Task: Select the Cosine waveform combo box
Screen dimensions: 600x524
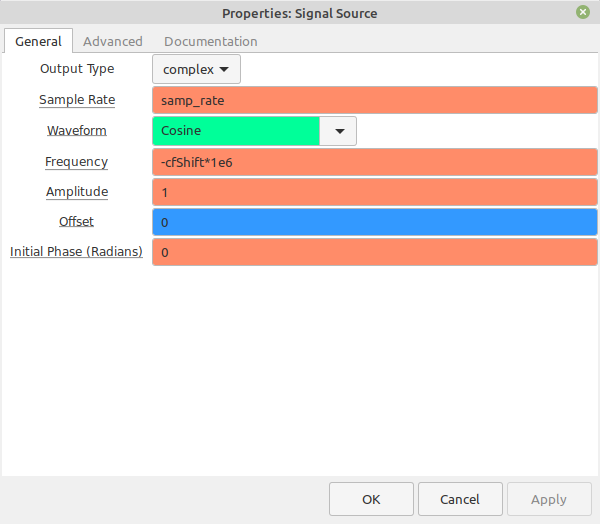Action: (254, 131)
